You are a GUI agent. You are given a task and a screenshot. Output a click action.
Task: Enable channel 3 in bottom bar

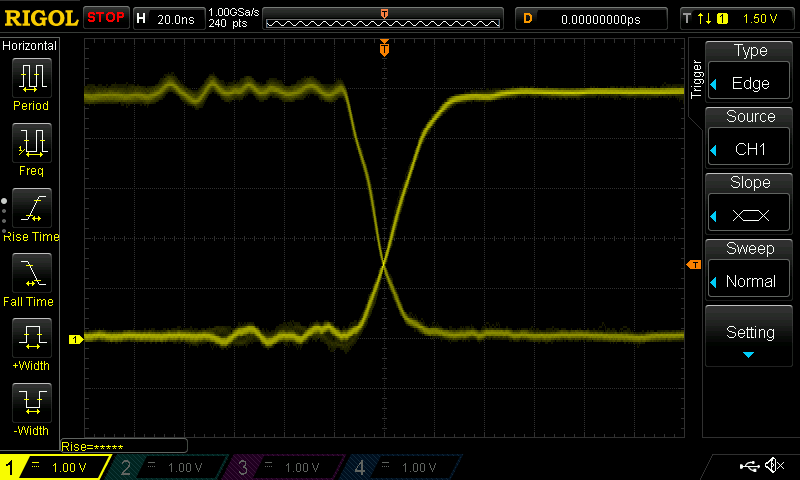pyautogui.click(x=285, y=467)
